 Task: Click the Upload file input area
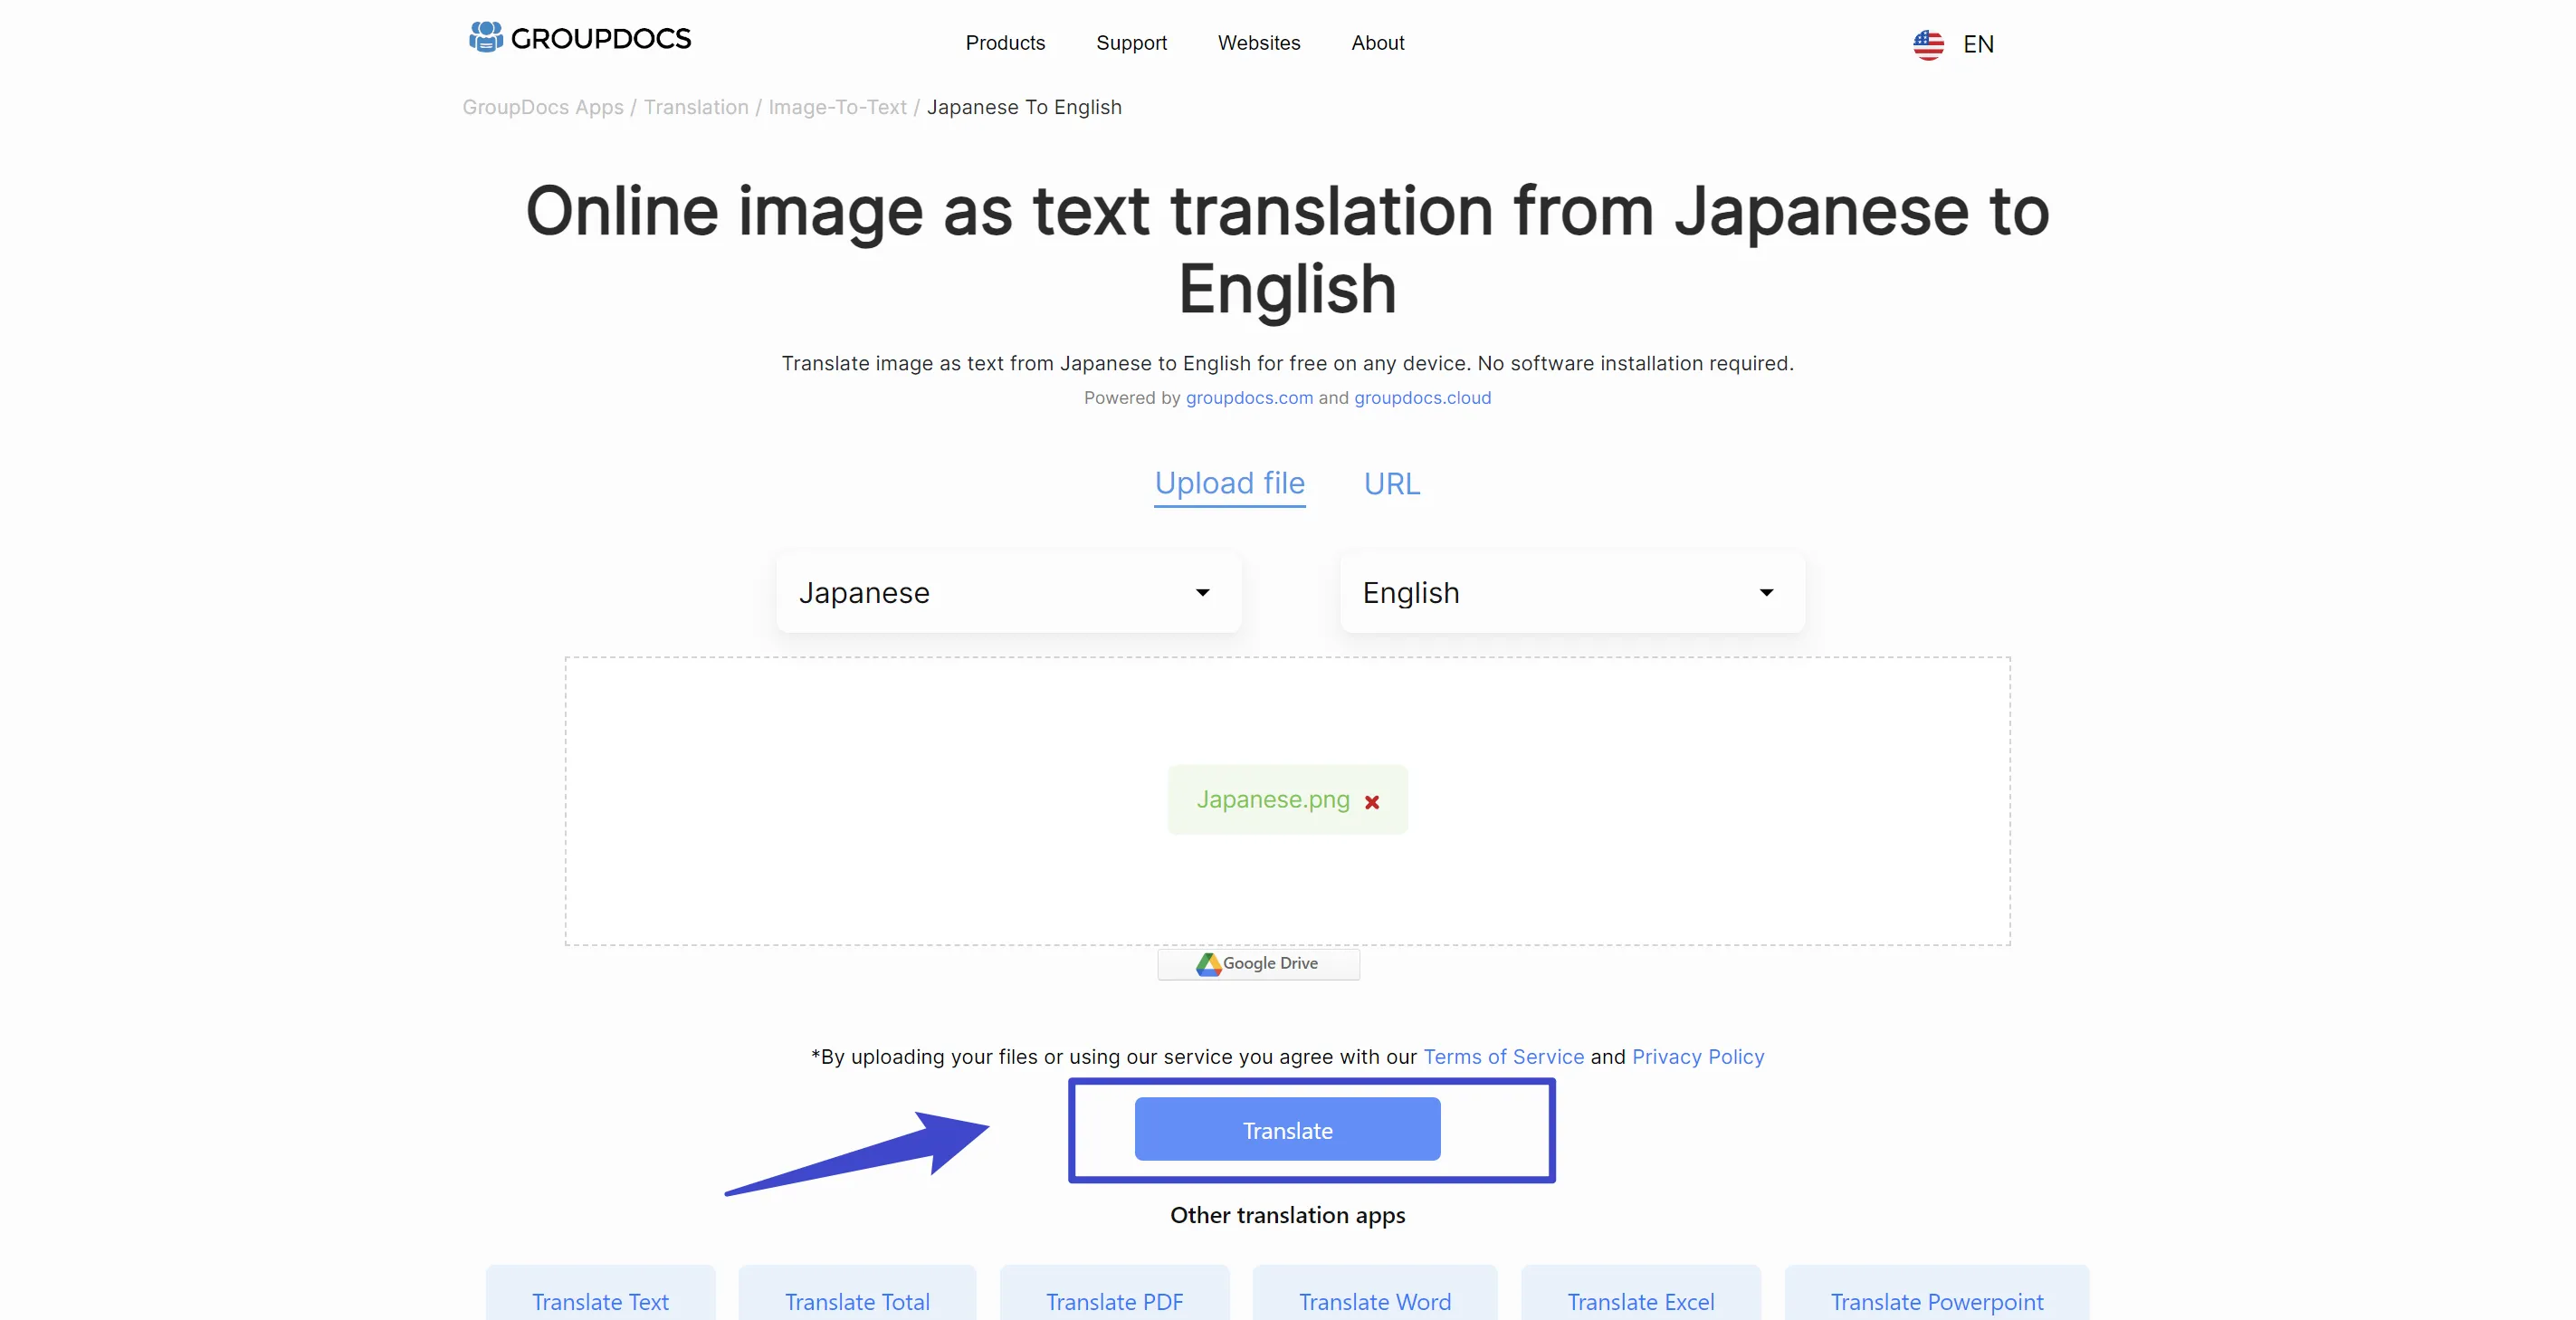[1287, 798]
